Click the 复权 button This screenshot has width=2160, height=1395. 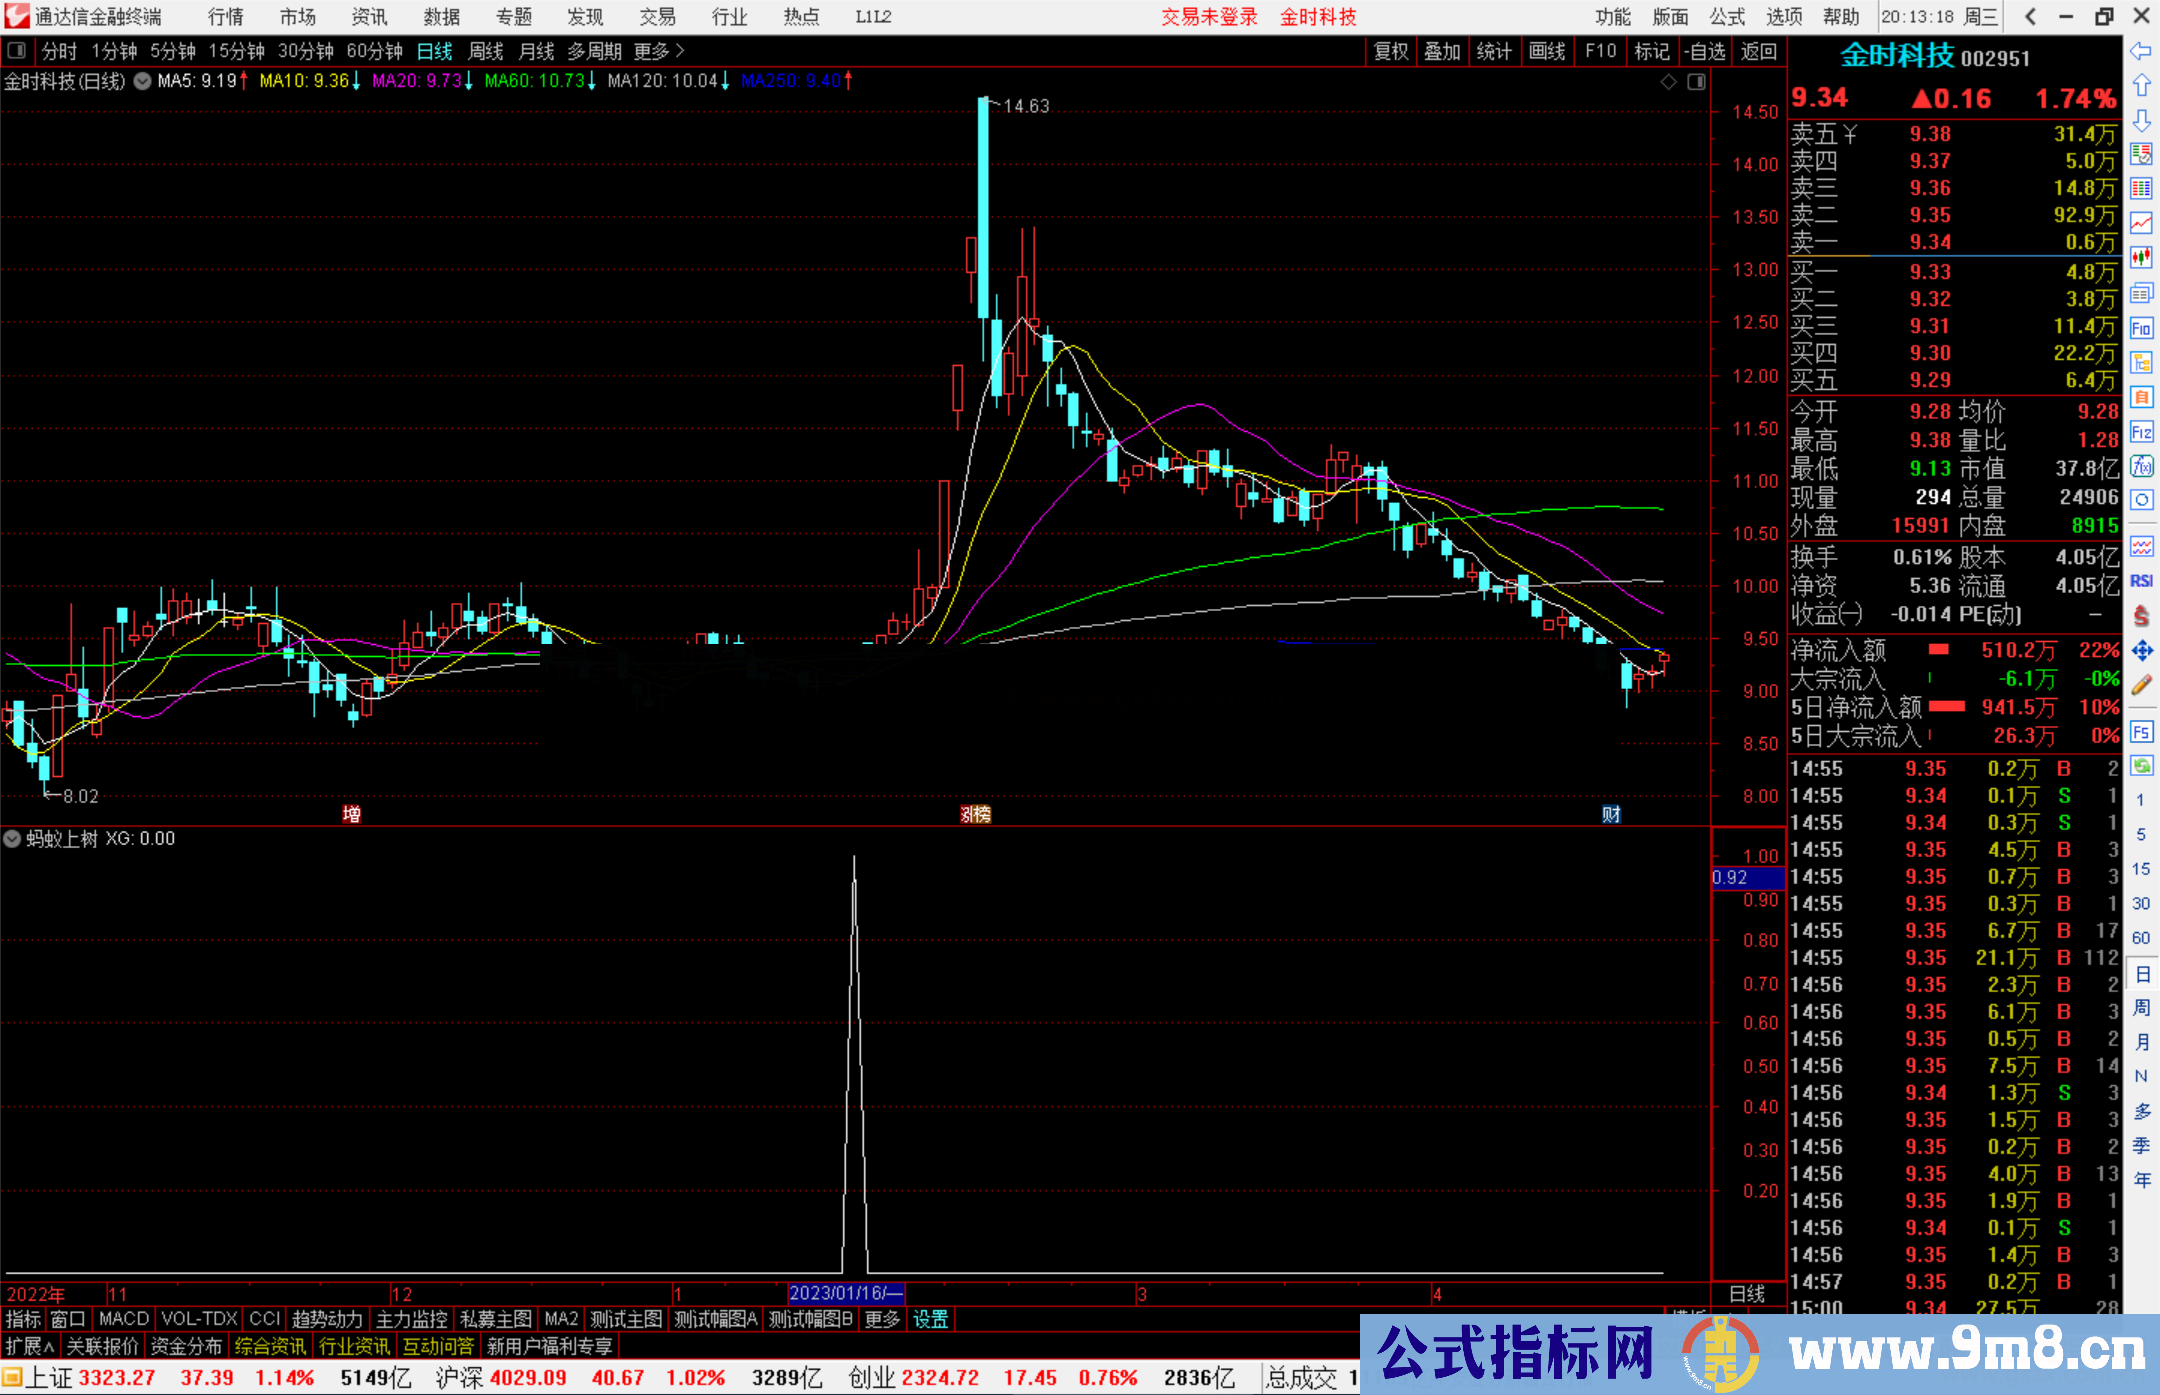click(1390, 51)
